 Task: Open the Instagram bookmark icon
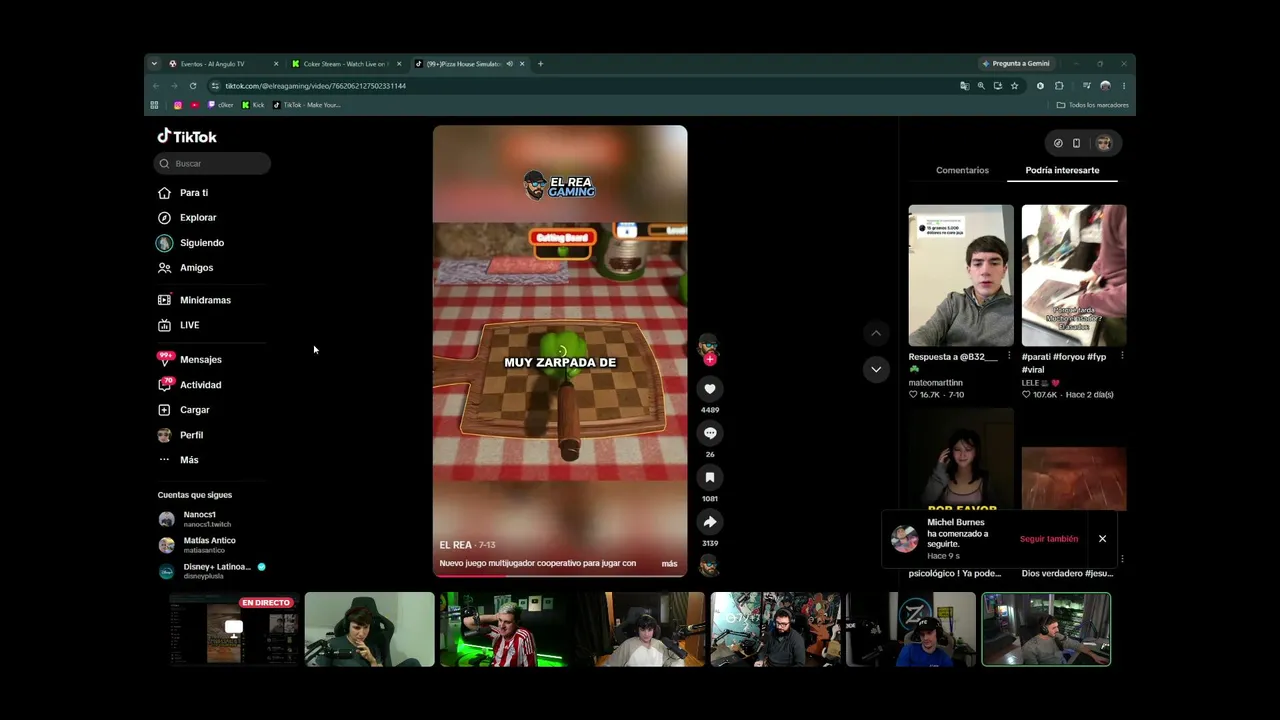(178, 105)
